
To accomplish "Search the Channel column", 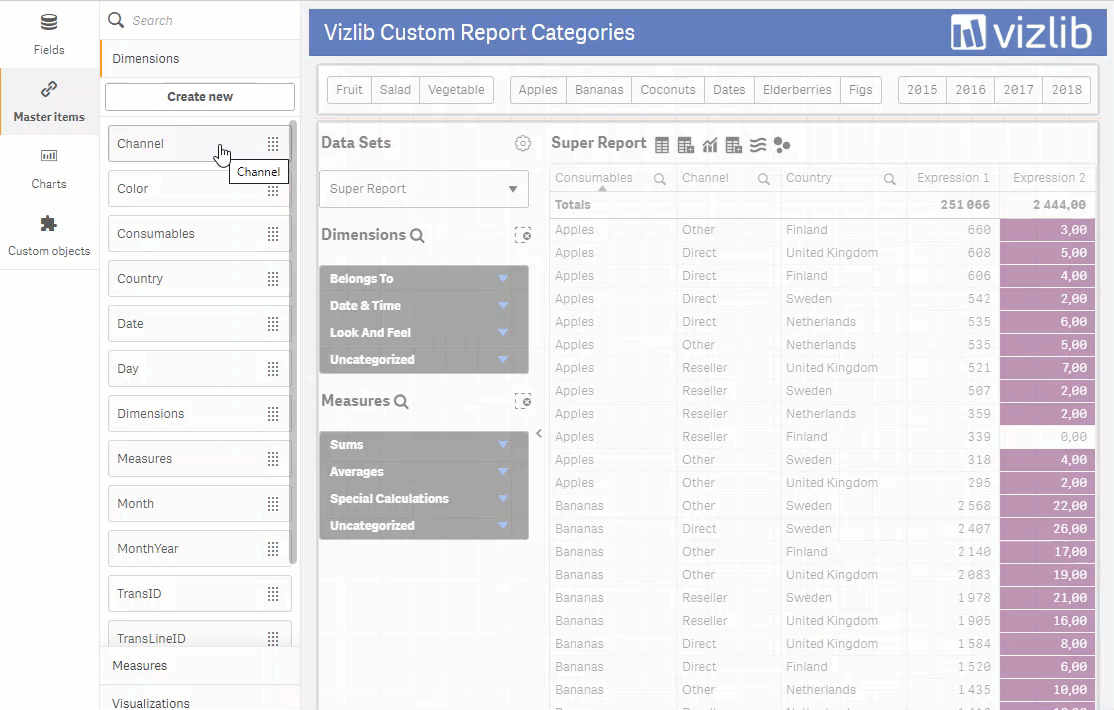I will [x=764, y=179].
